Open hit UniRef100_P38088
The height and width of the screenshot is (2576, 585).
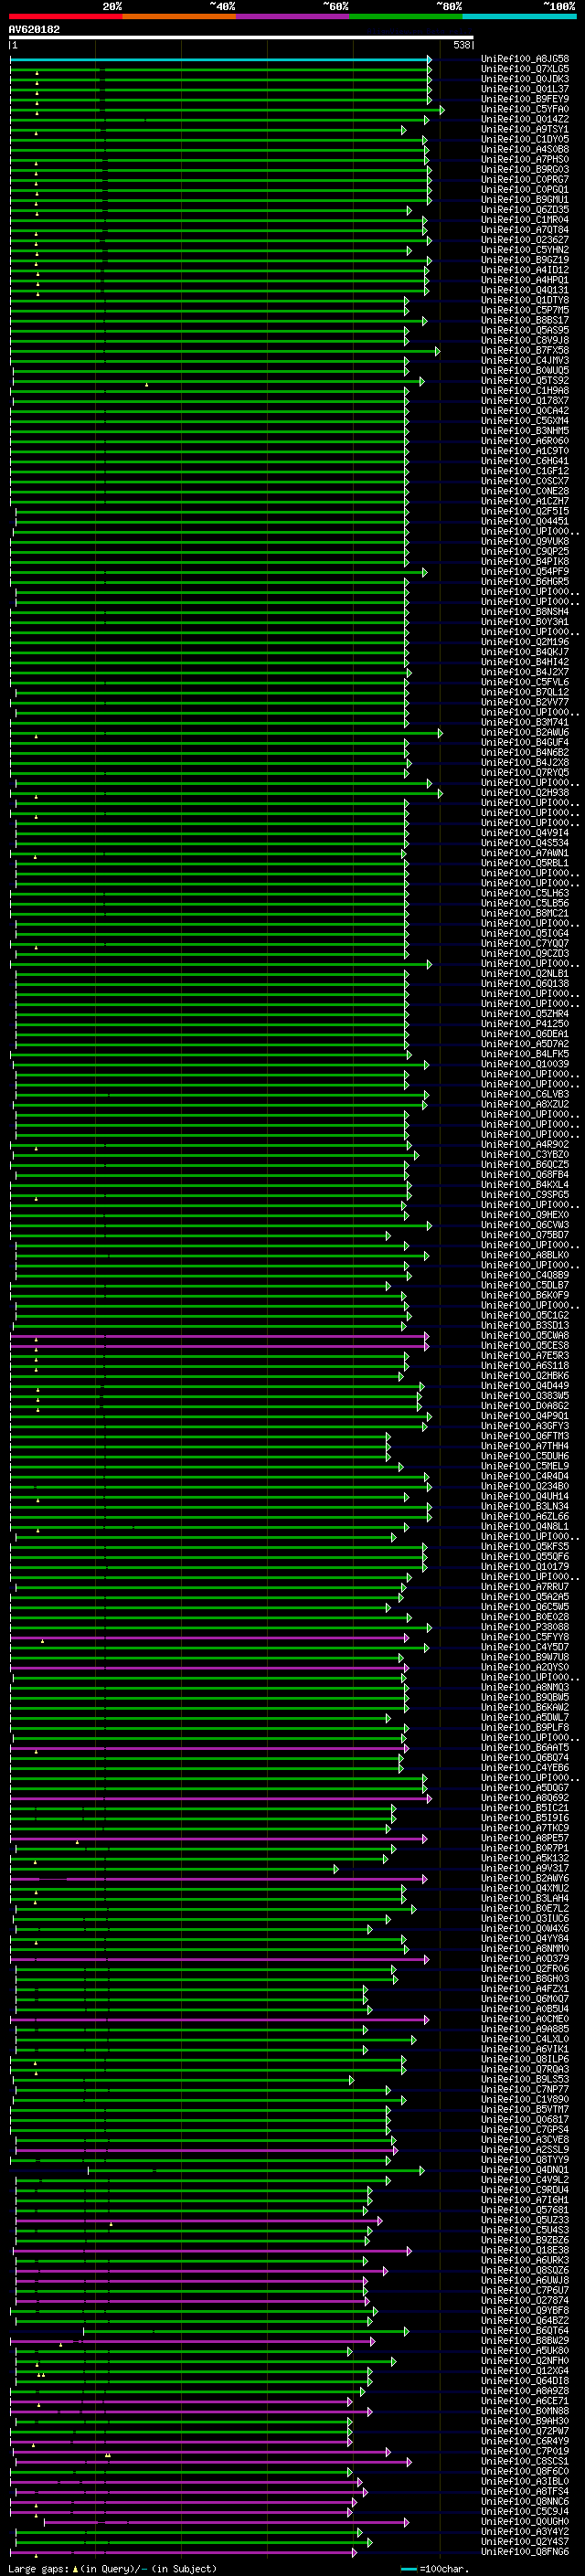pyautogui.click(x=525, y=1627)
